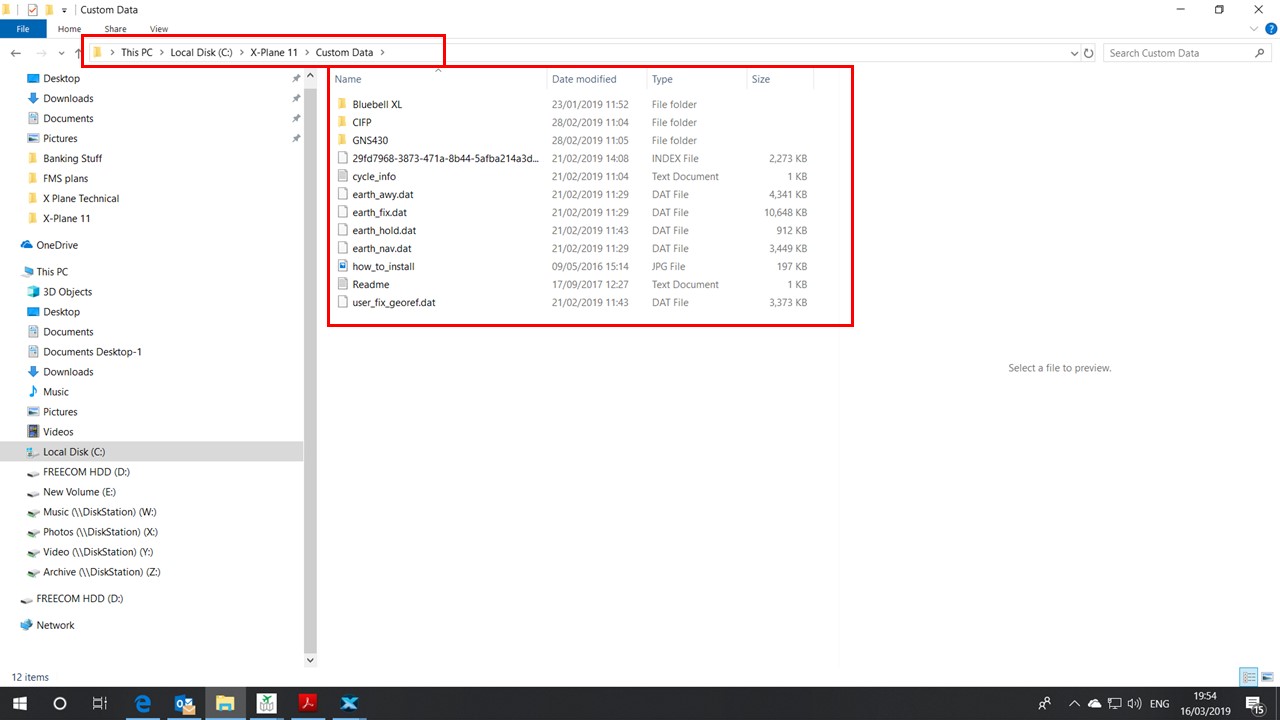Open notification action center
The width and height of the screenshot is (1280, 720).
(x=1254, y=704)
